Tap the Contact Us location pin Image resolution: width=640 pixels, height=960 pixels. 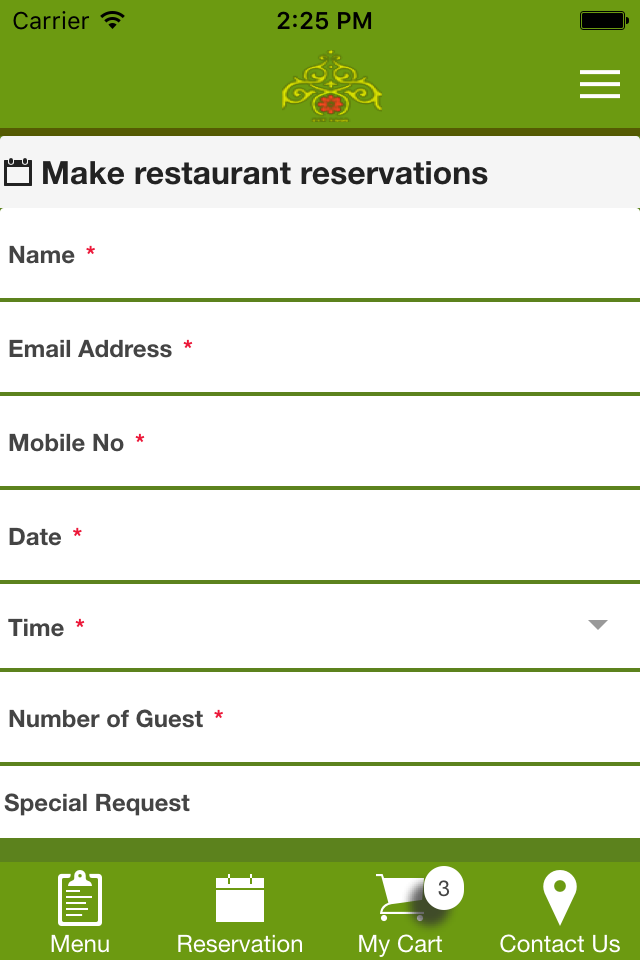coord(560,897)
